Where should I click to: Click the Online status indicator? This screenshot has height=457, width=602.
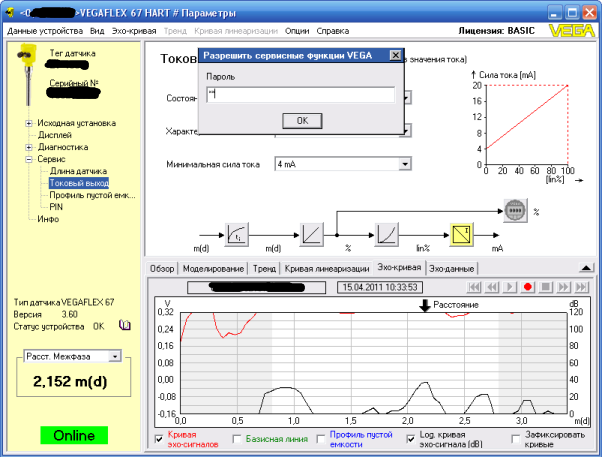pyautogui.click(x=74, y=435)
